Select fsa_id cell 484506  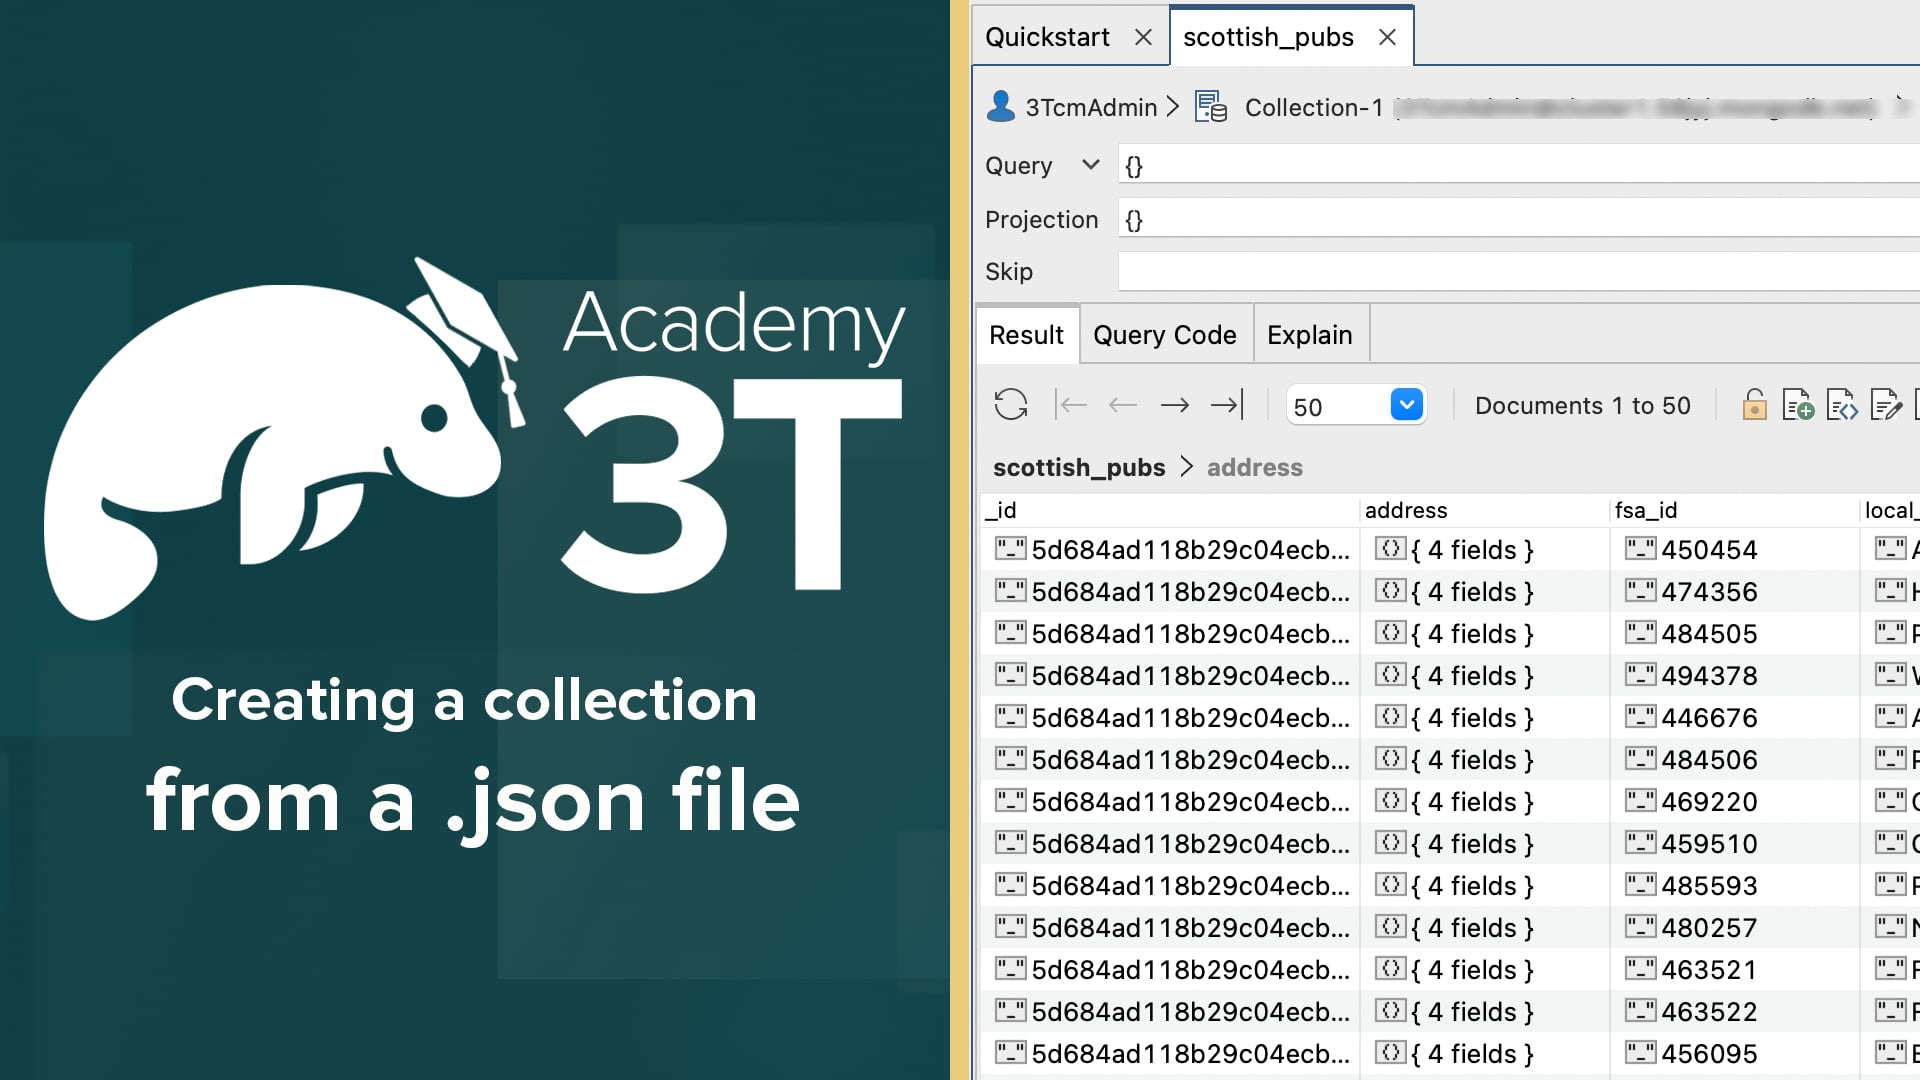coord(1734,759)
